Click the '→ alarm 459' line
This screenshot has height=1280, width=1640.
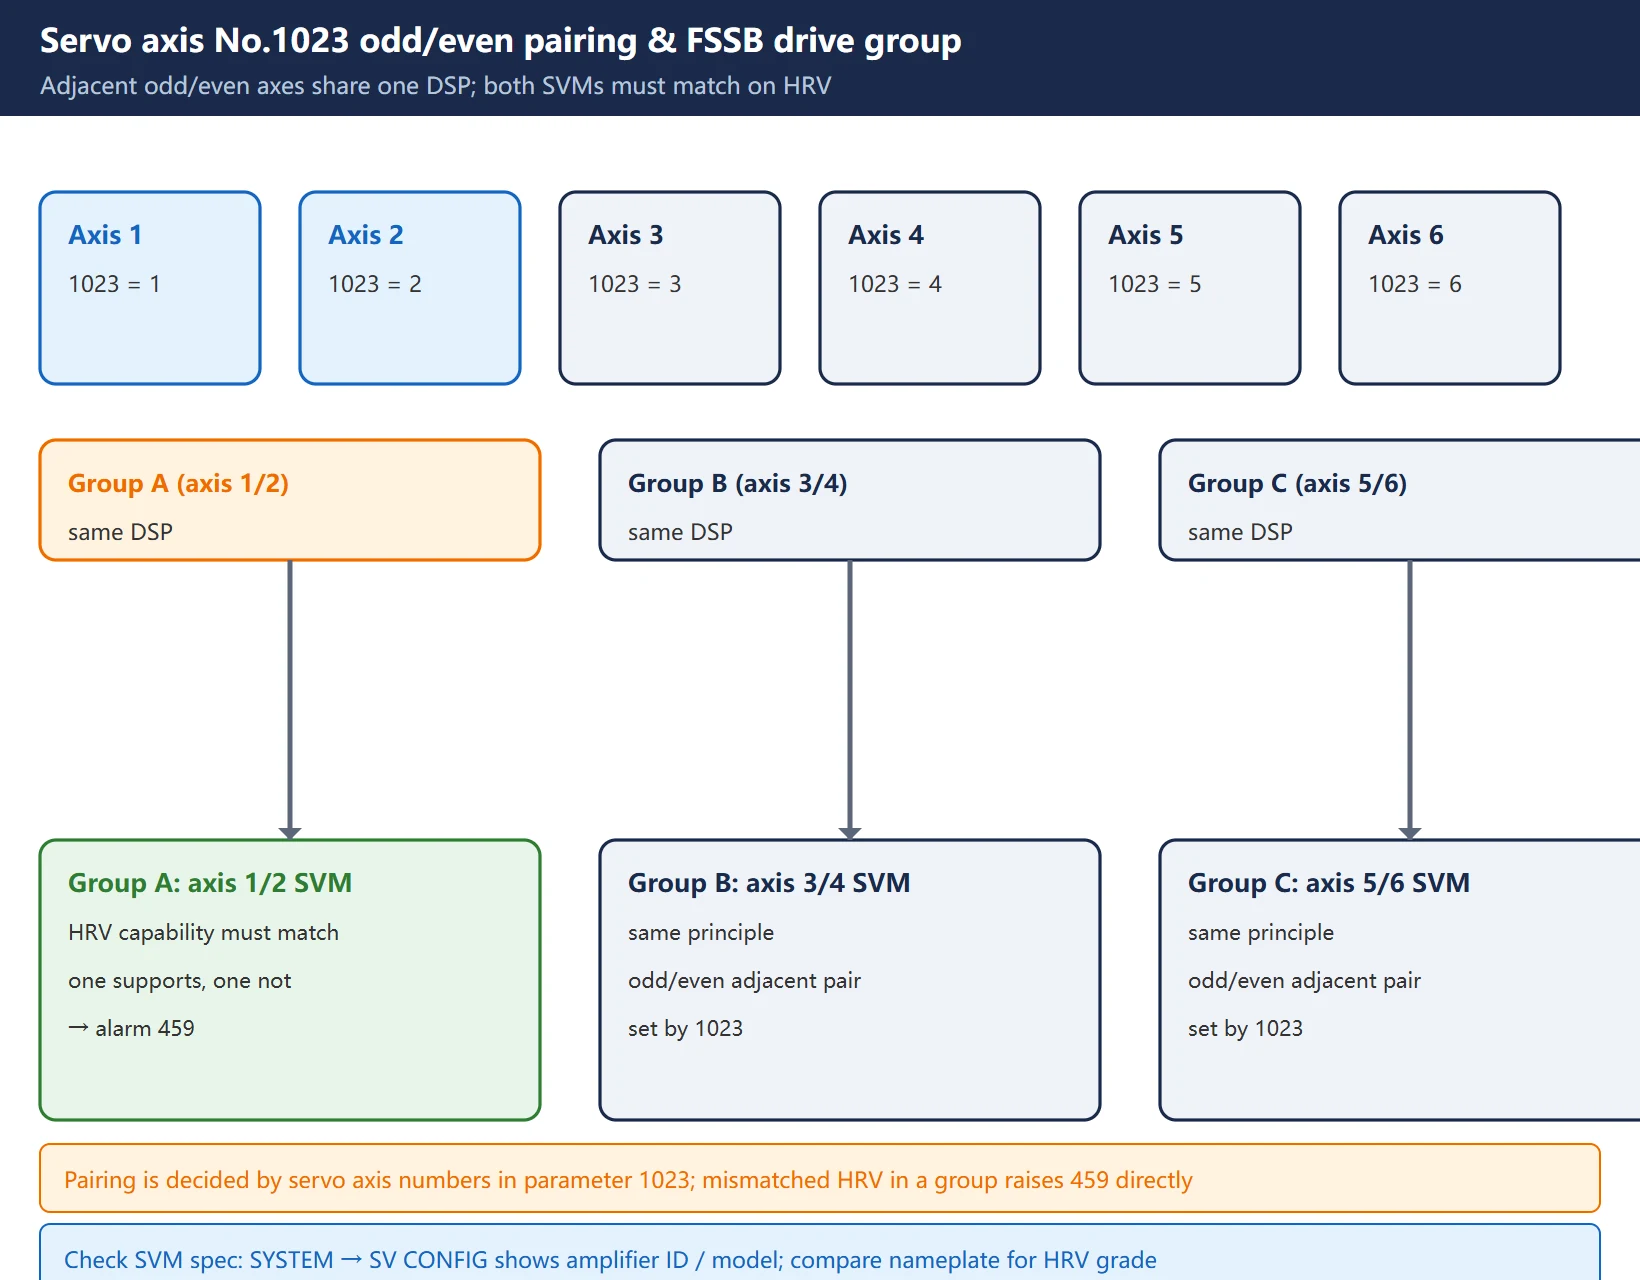pyautogui.click(x=131, y=1028)
